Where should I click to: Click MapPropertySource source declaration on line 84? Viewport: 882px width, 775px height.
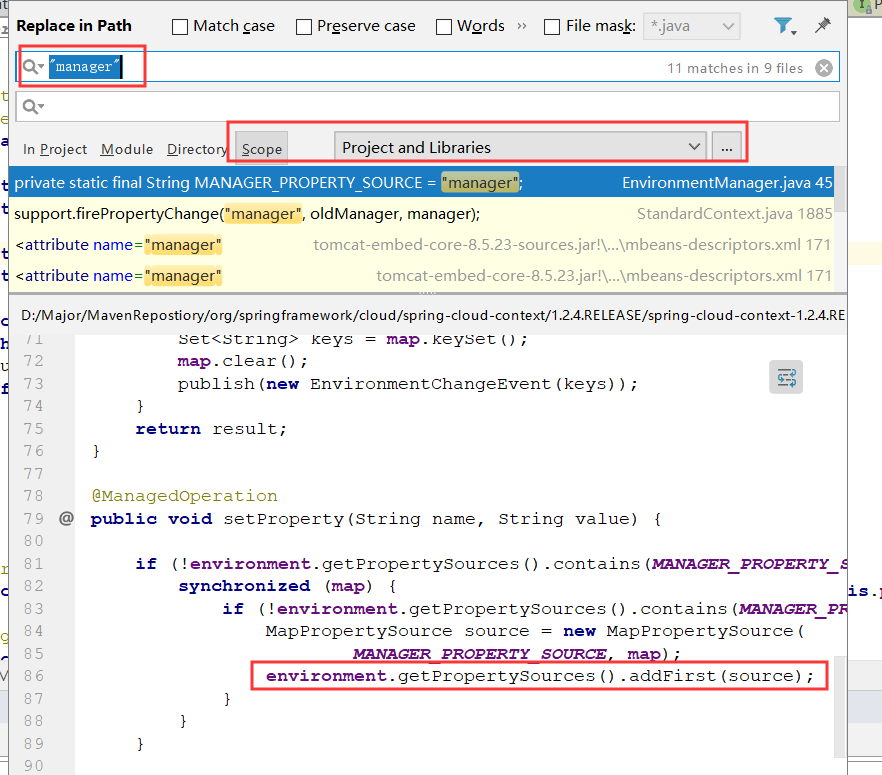[534, 631]
